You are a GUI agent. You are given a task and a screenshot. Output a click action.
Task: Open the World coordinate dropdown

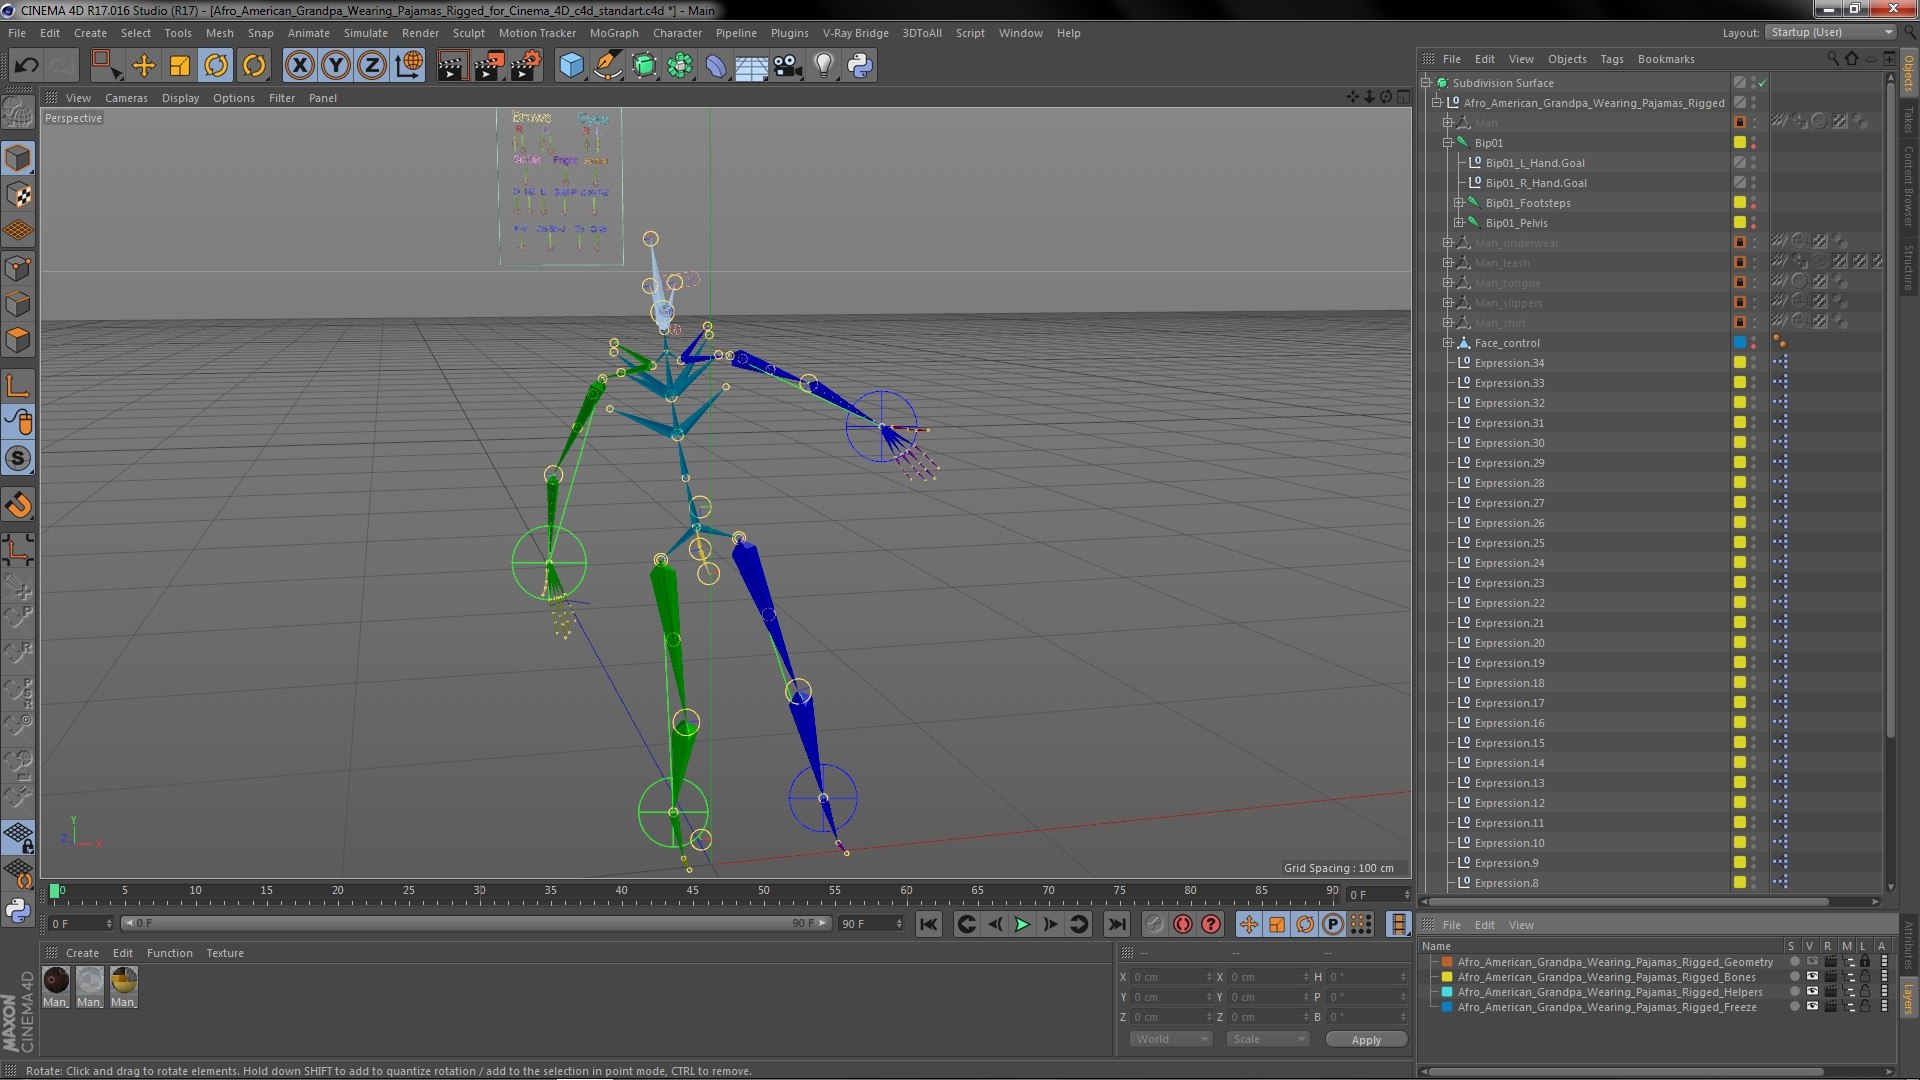(x=1171, y=1039)
